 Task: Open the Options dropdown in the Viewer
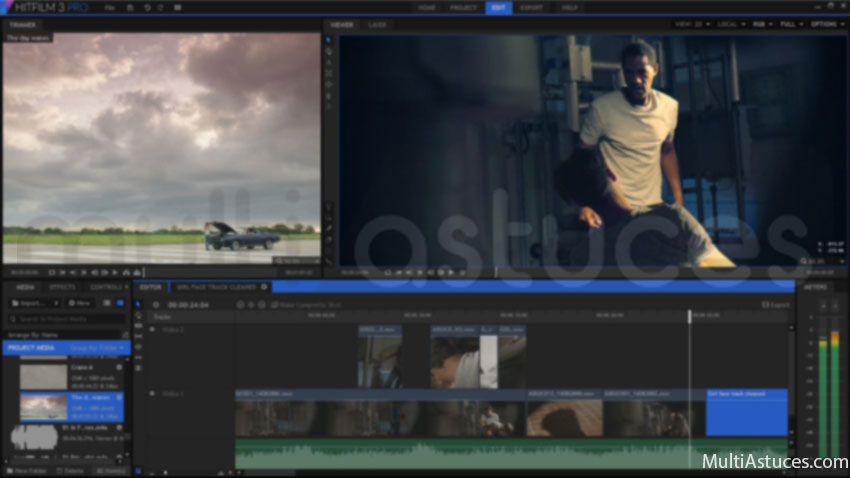[825, 24]
